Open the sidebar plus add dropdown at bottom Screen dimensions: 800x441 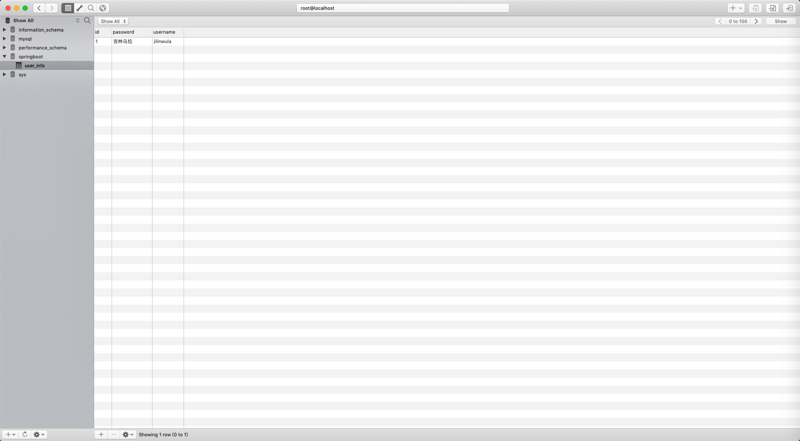coord(10,434)
